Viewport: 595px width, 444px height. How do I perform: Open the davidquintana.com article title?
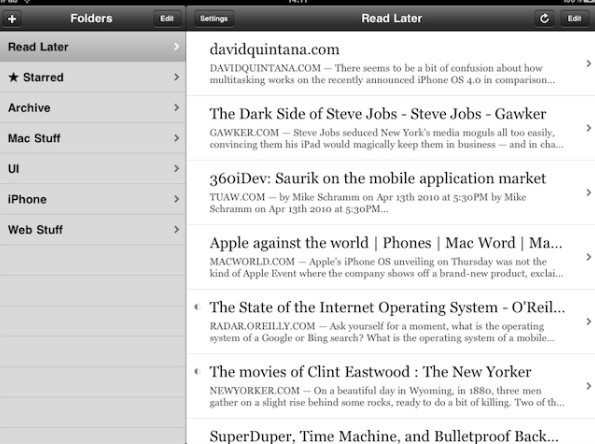click(274, 50)
